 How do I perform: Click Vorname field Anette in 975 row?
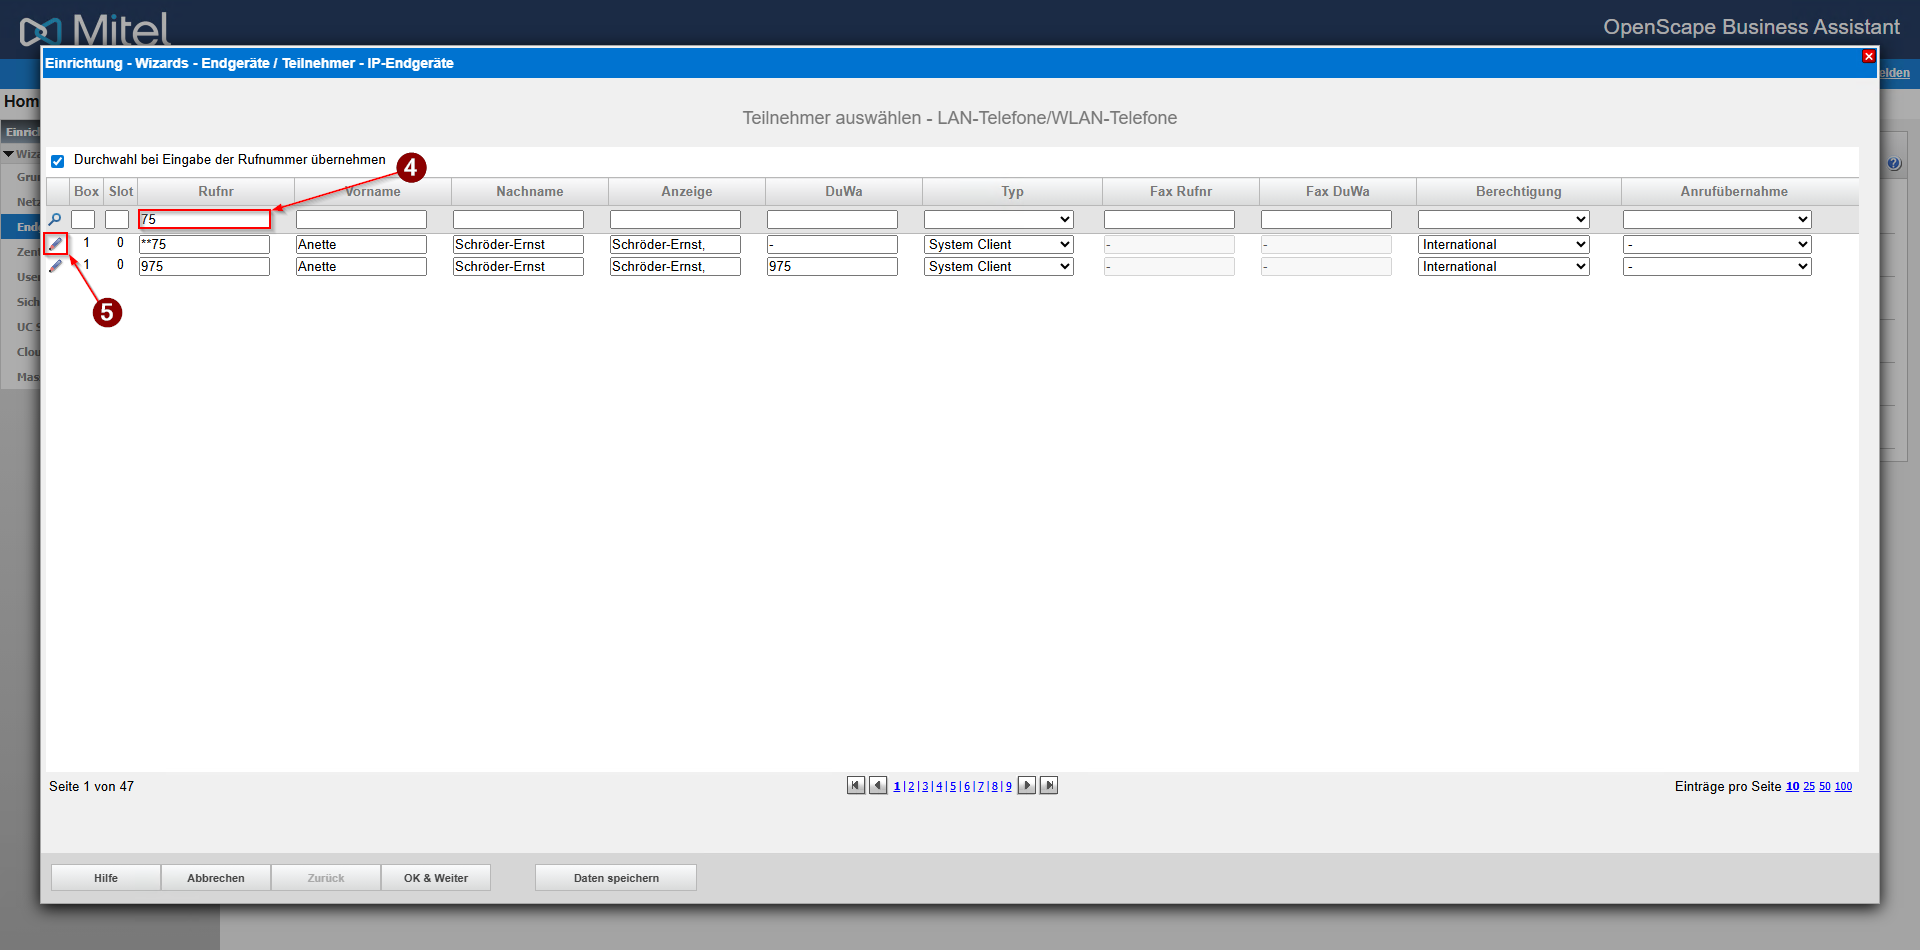361,266
